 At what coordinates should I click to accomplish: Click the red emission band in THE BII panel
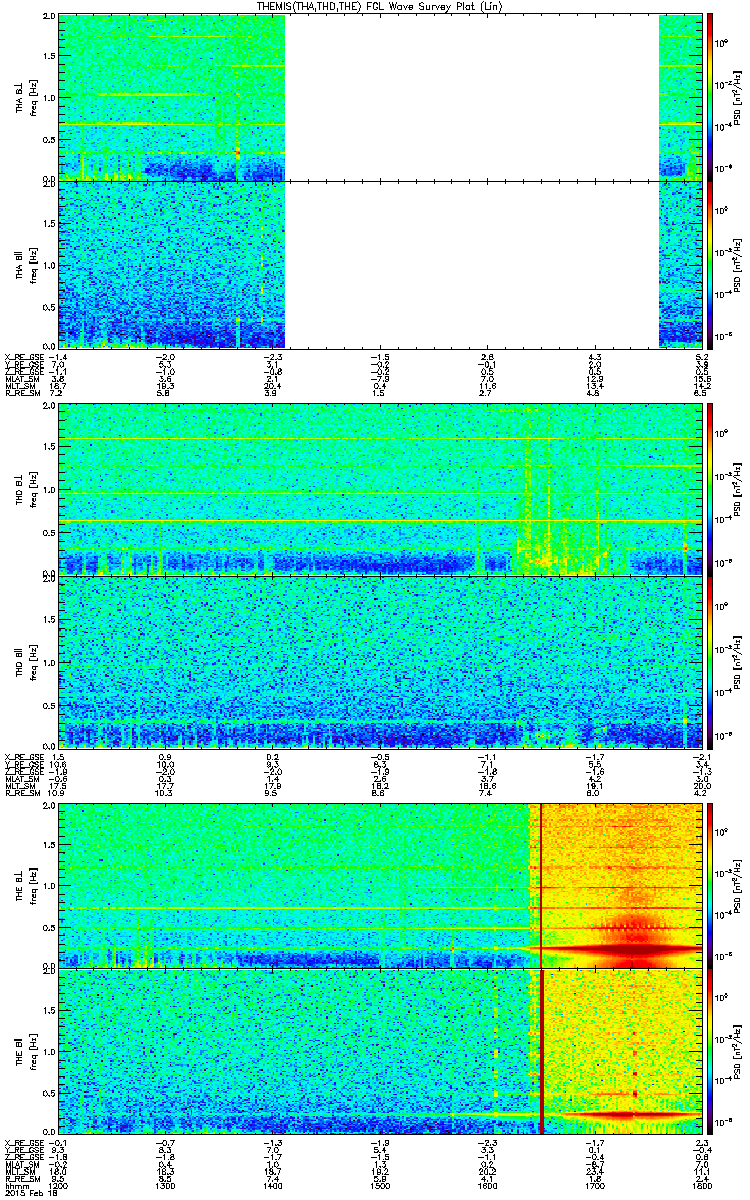pos(625,1114)
